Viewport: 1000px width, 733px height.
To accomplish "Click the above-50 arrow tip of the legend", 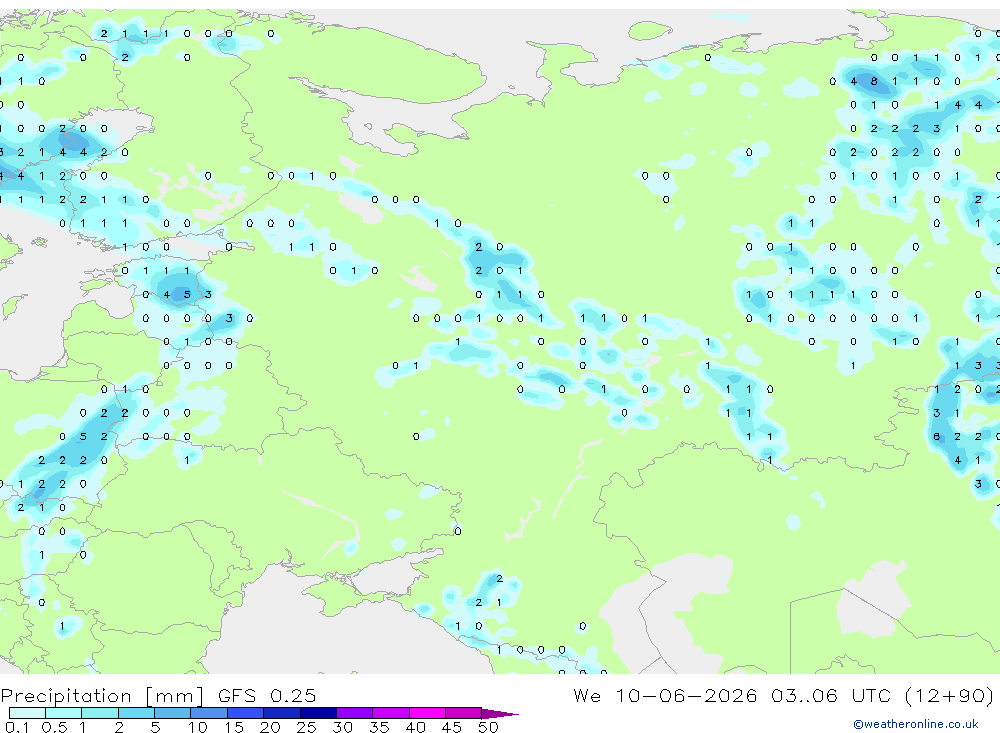I will [500, 714].
